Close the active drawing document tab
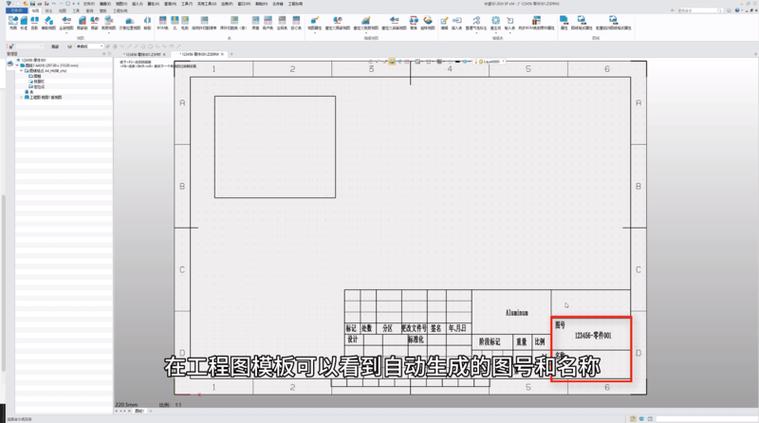The width and height of the screenshot is (759, 423). [x=222, y=54]
